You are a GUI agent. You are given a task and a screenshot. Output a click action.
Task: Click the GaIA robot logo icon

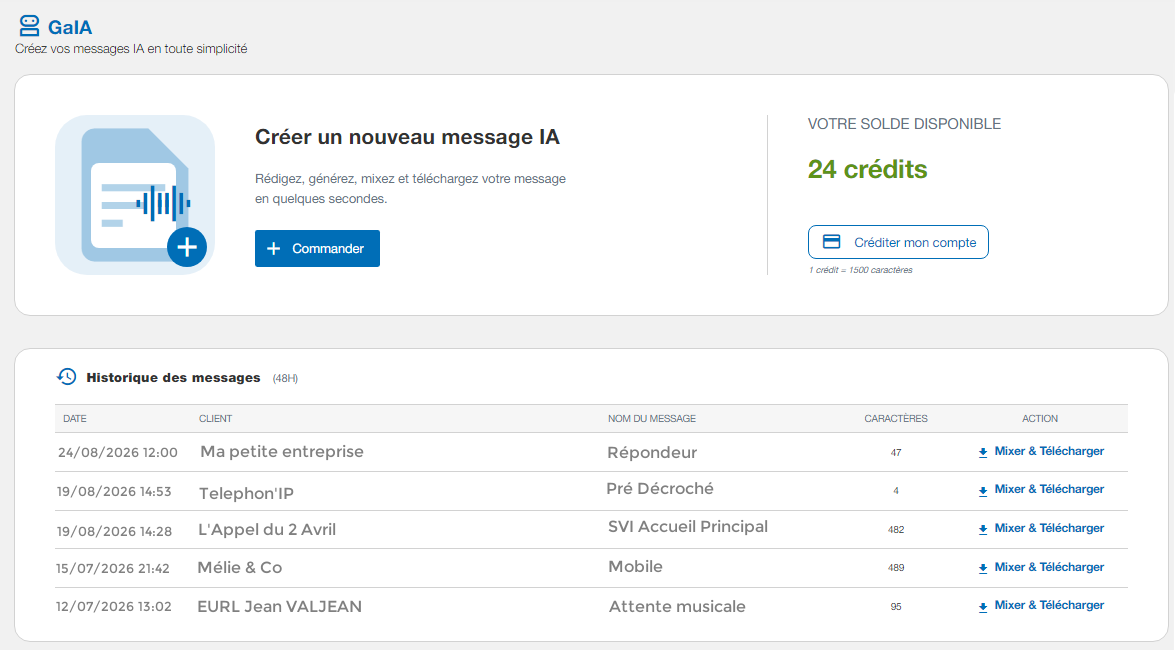point(29,26)
